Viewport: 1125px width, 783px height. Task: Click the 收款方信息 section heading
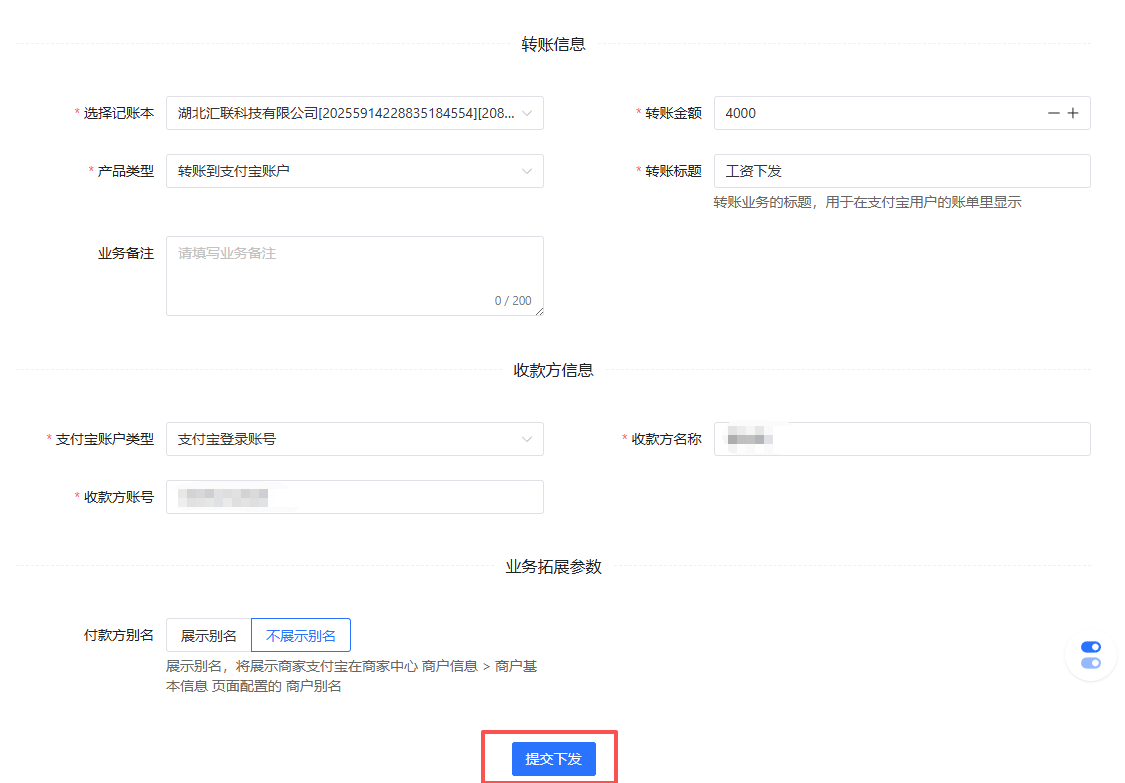click(553, 370)
